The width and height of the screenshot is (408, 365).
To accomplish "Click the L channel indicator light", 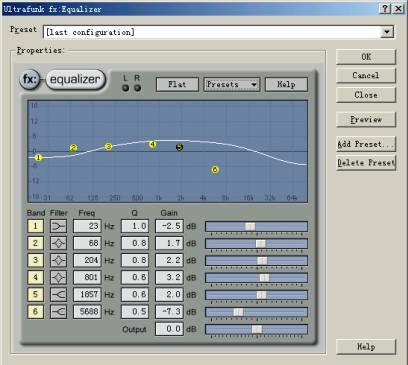I will tap(126, 88).
